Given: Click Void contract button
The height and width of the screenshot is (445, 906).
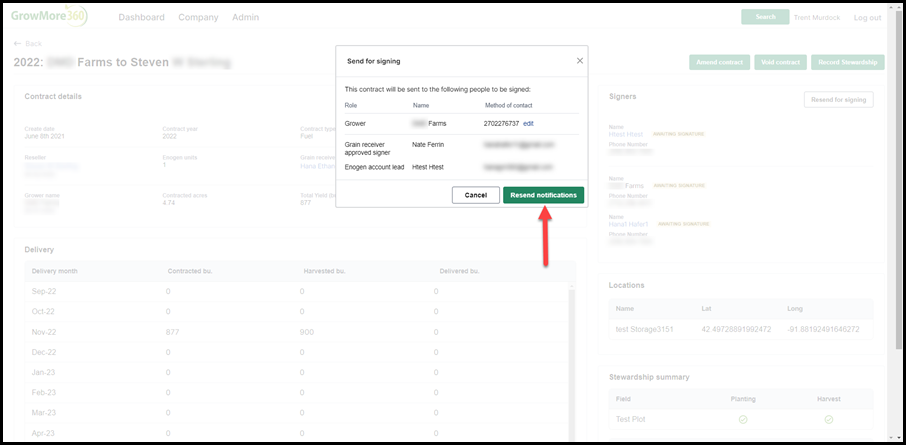Looking at the screenshot, I should pyautogui.click(x=780, y=62).
